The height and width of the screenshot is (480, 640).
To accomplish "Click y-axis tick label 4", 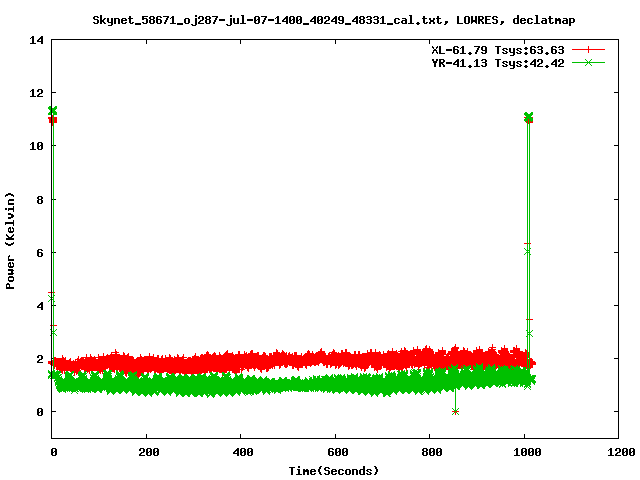I will (40, 306).
